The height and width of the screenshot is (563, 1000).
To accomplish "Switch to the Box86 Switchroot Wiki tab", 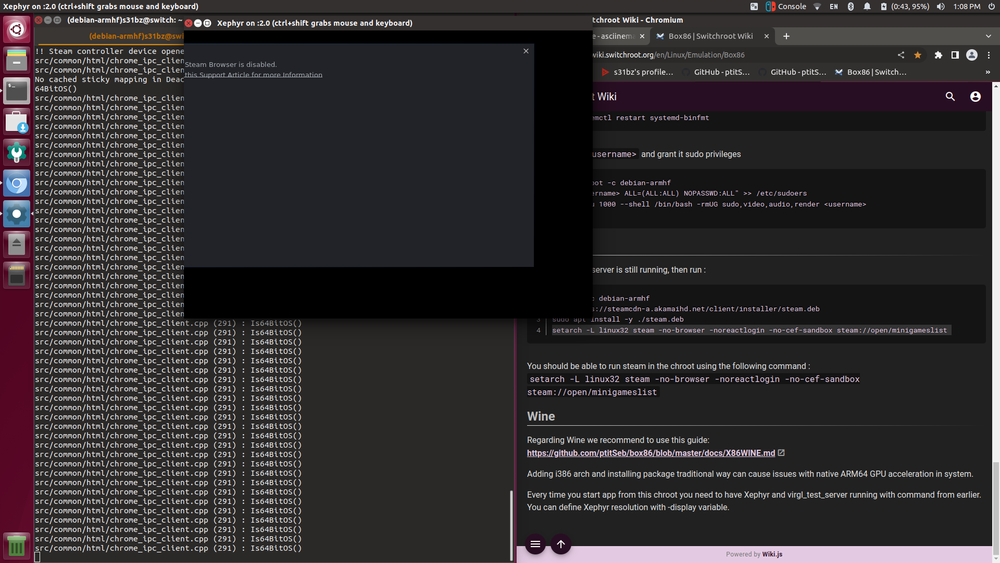I will [x=710, y=36].
